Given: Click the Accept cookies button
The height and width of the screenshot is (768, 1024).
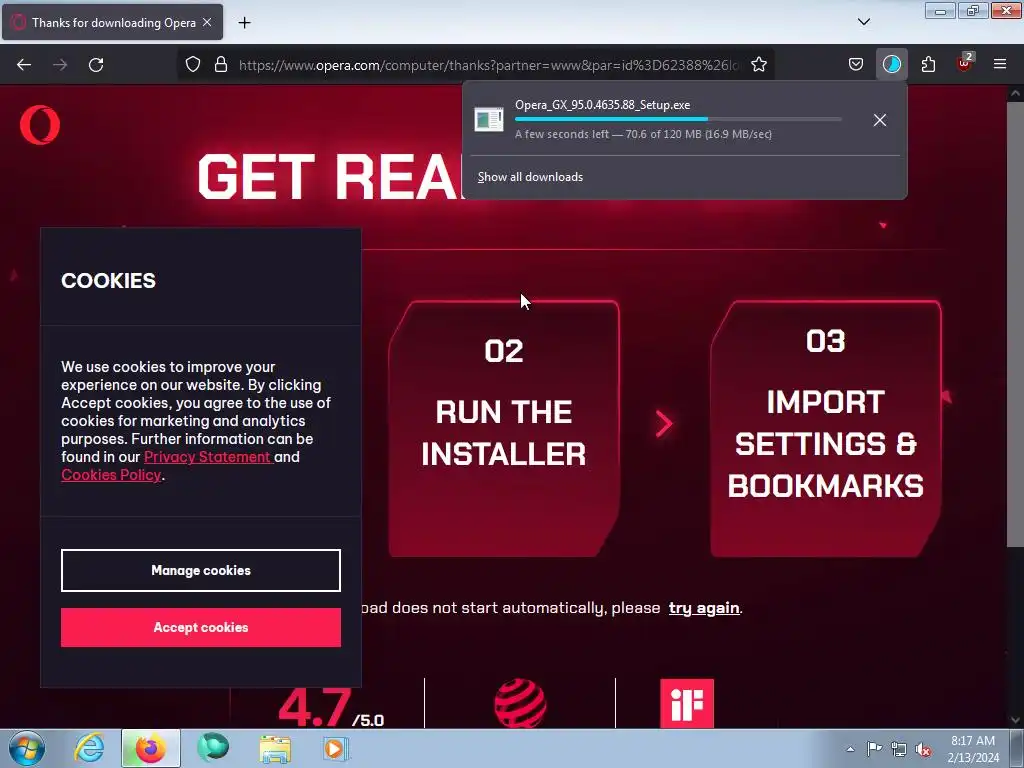Looking at the screenshot, I should coord(200,628).
